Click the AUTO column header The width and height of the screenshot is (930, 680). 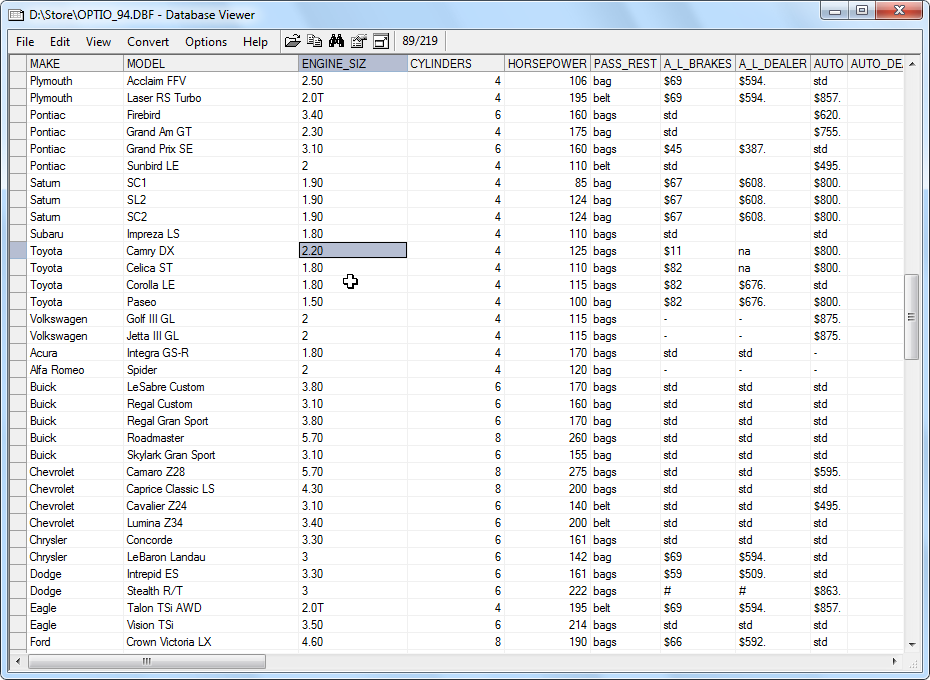click(829, 63)
